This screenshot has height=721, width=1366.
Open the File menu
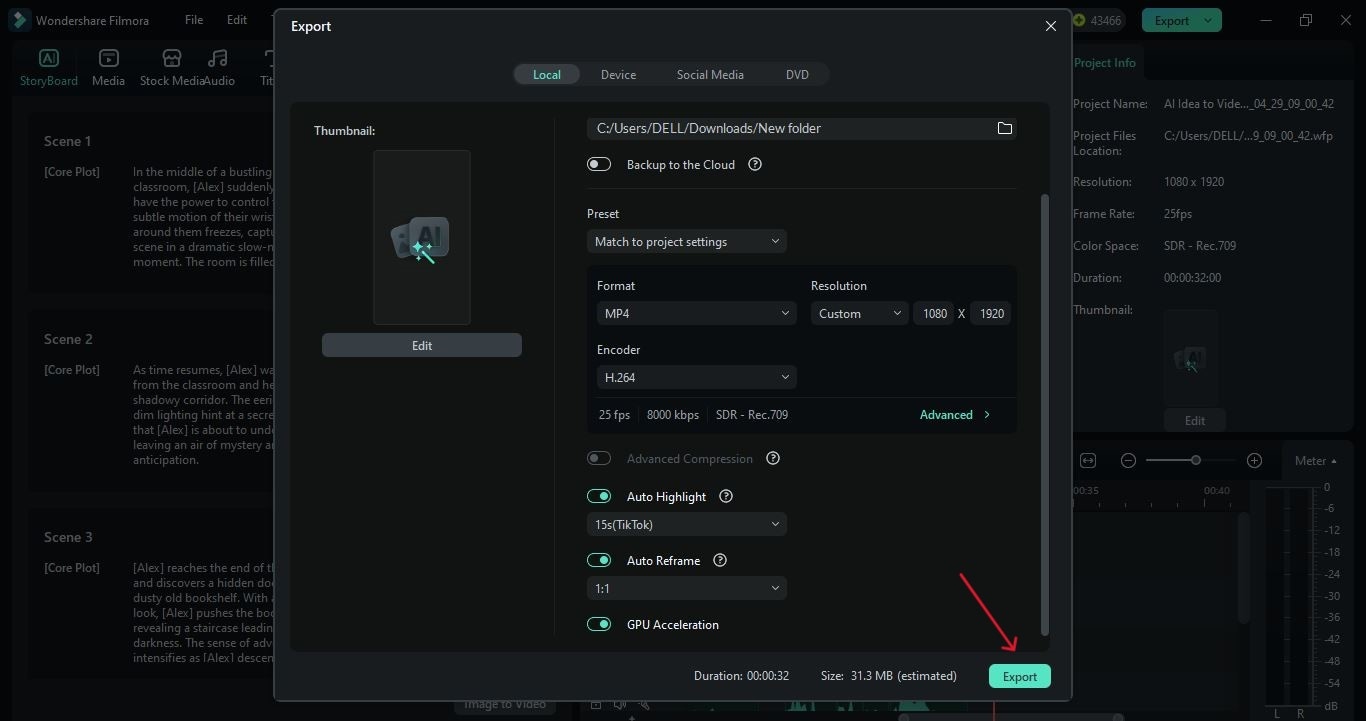point(194,20)
